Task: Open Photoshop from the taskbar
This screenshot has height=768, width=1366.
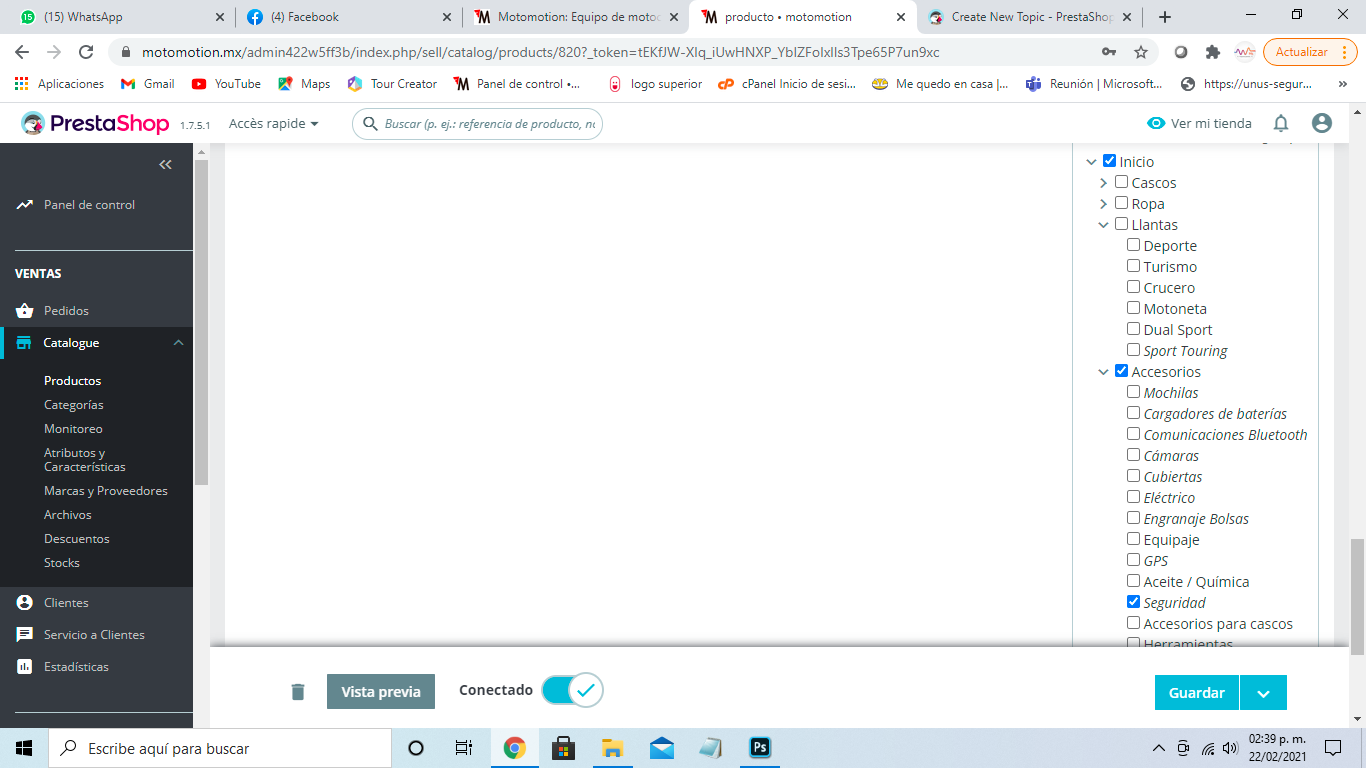Action: (x=759, y=748)
